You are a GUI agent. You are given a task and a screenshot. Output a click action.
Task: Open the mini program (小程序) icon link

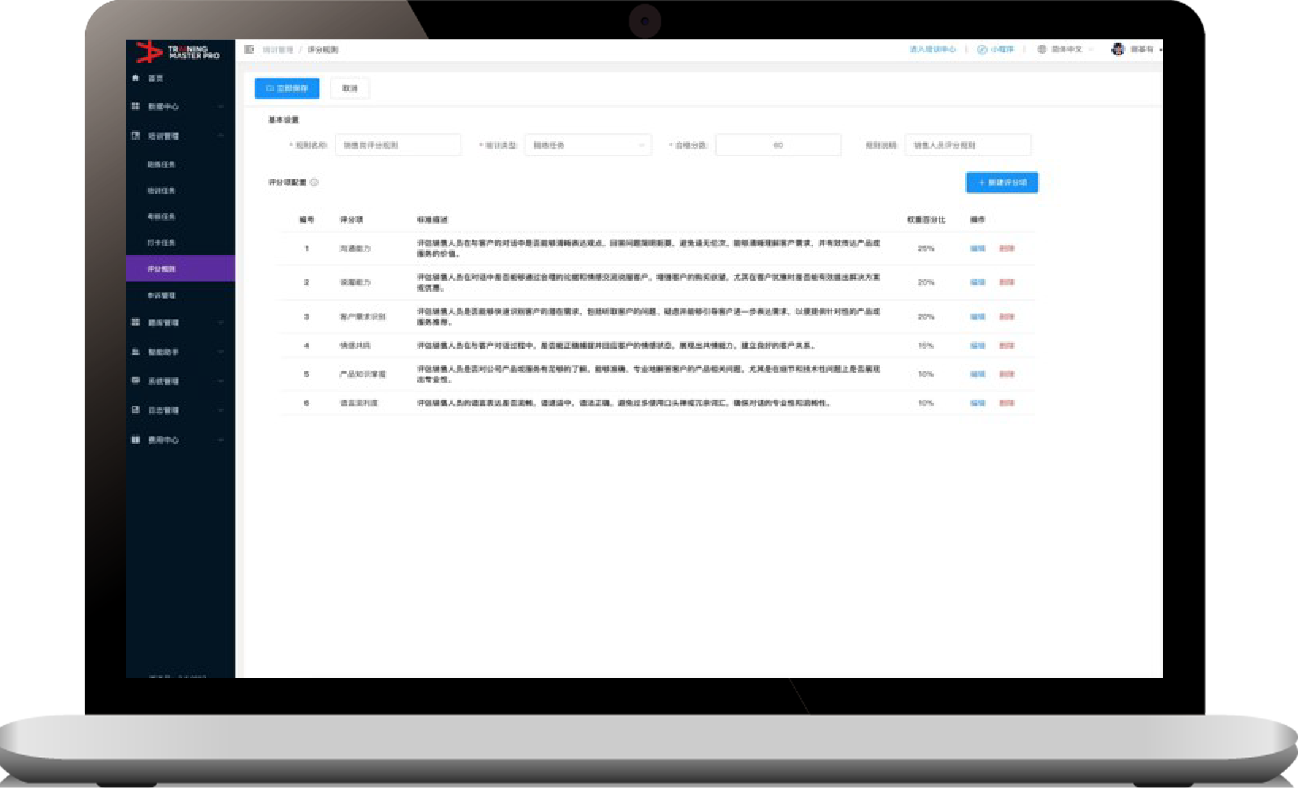pos(982,49)
